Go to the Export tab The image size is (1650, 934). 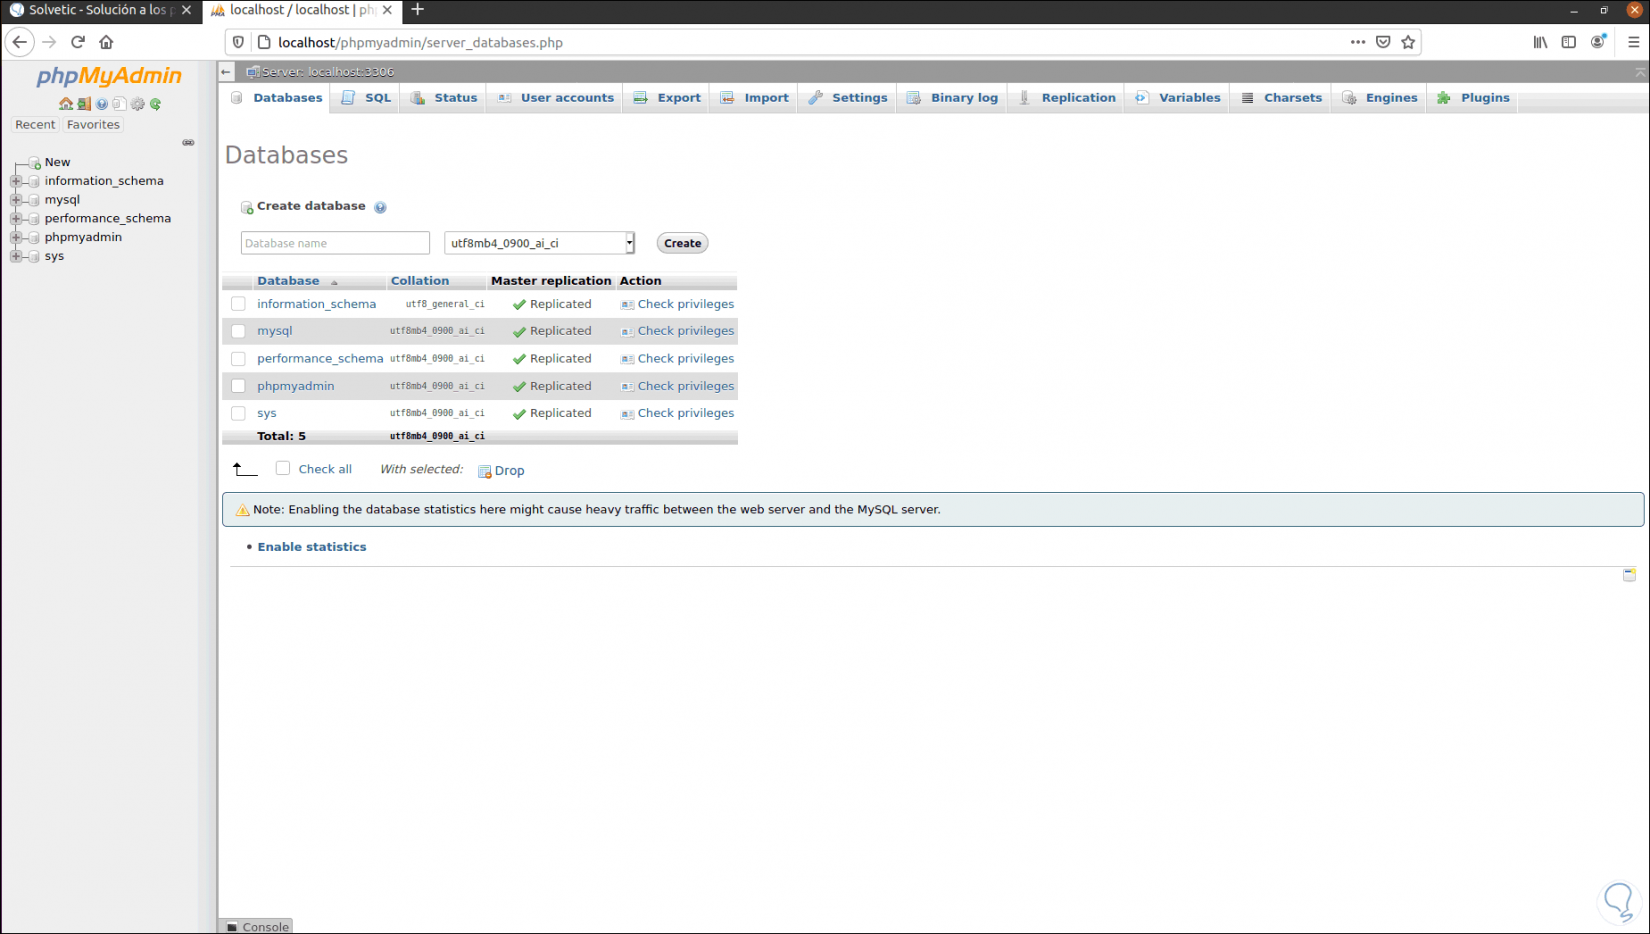click(667, 98)
